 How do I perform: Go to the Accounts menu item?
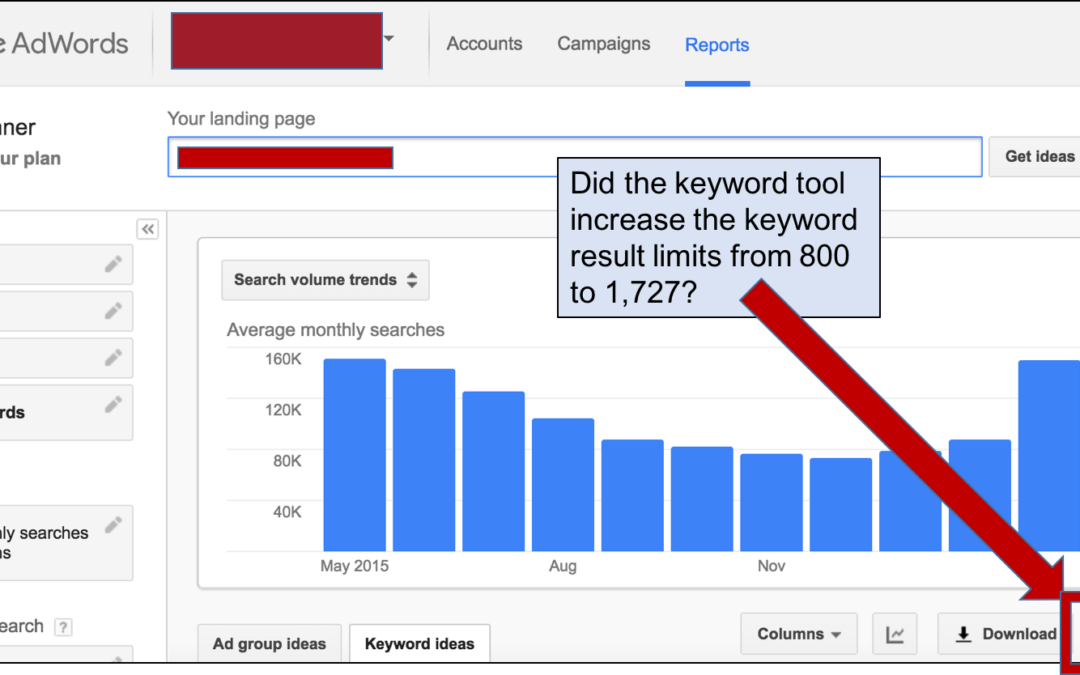[484, 44]
